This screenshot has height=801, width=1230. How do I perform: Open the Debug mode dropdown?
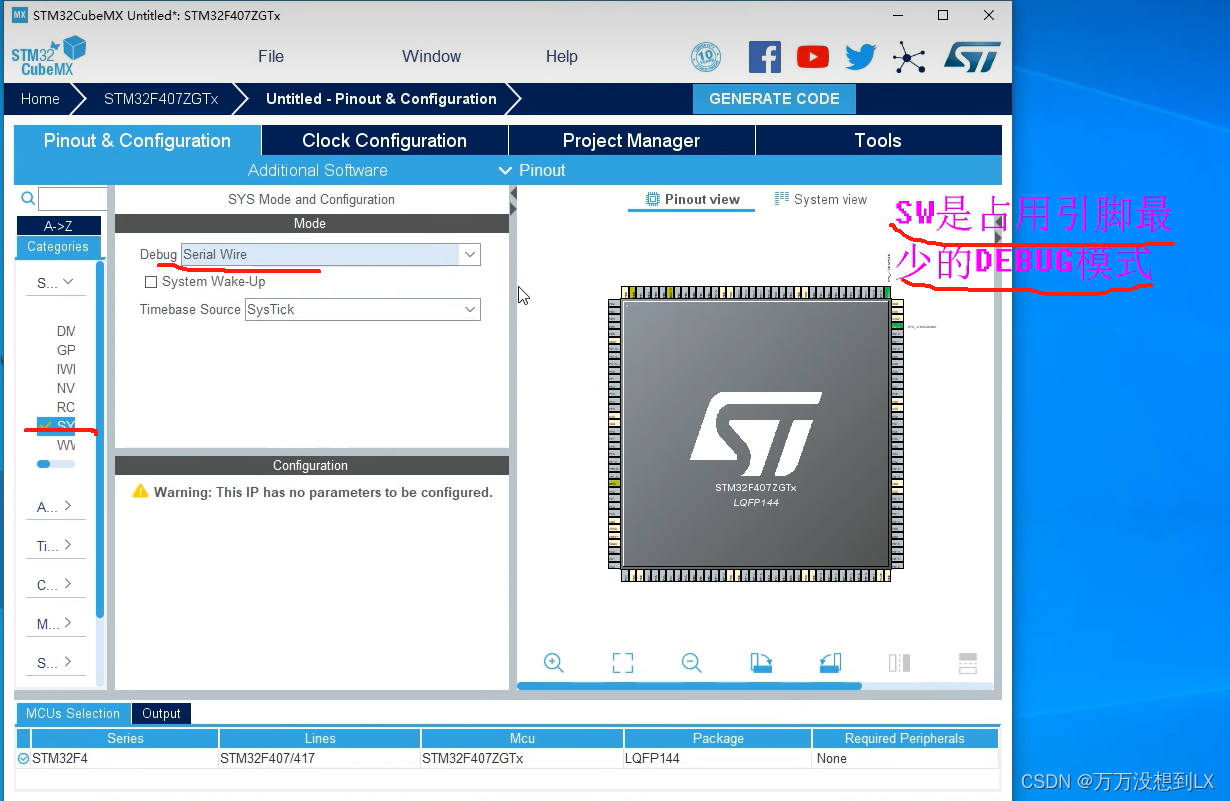coord(469,254)
